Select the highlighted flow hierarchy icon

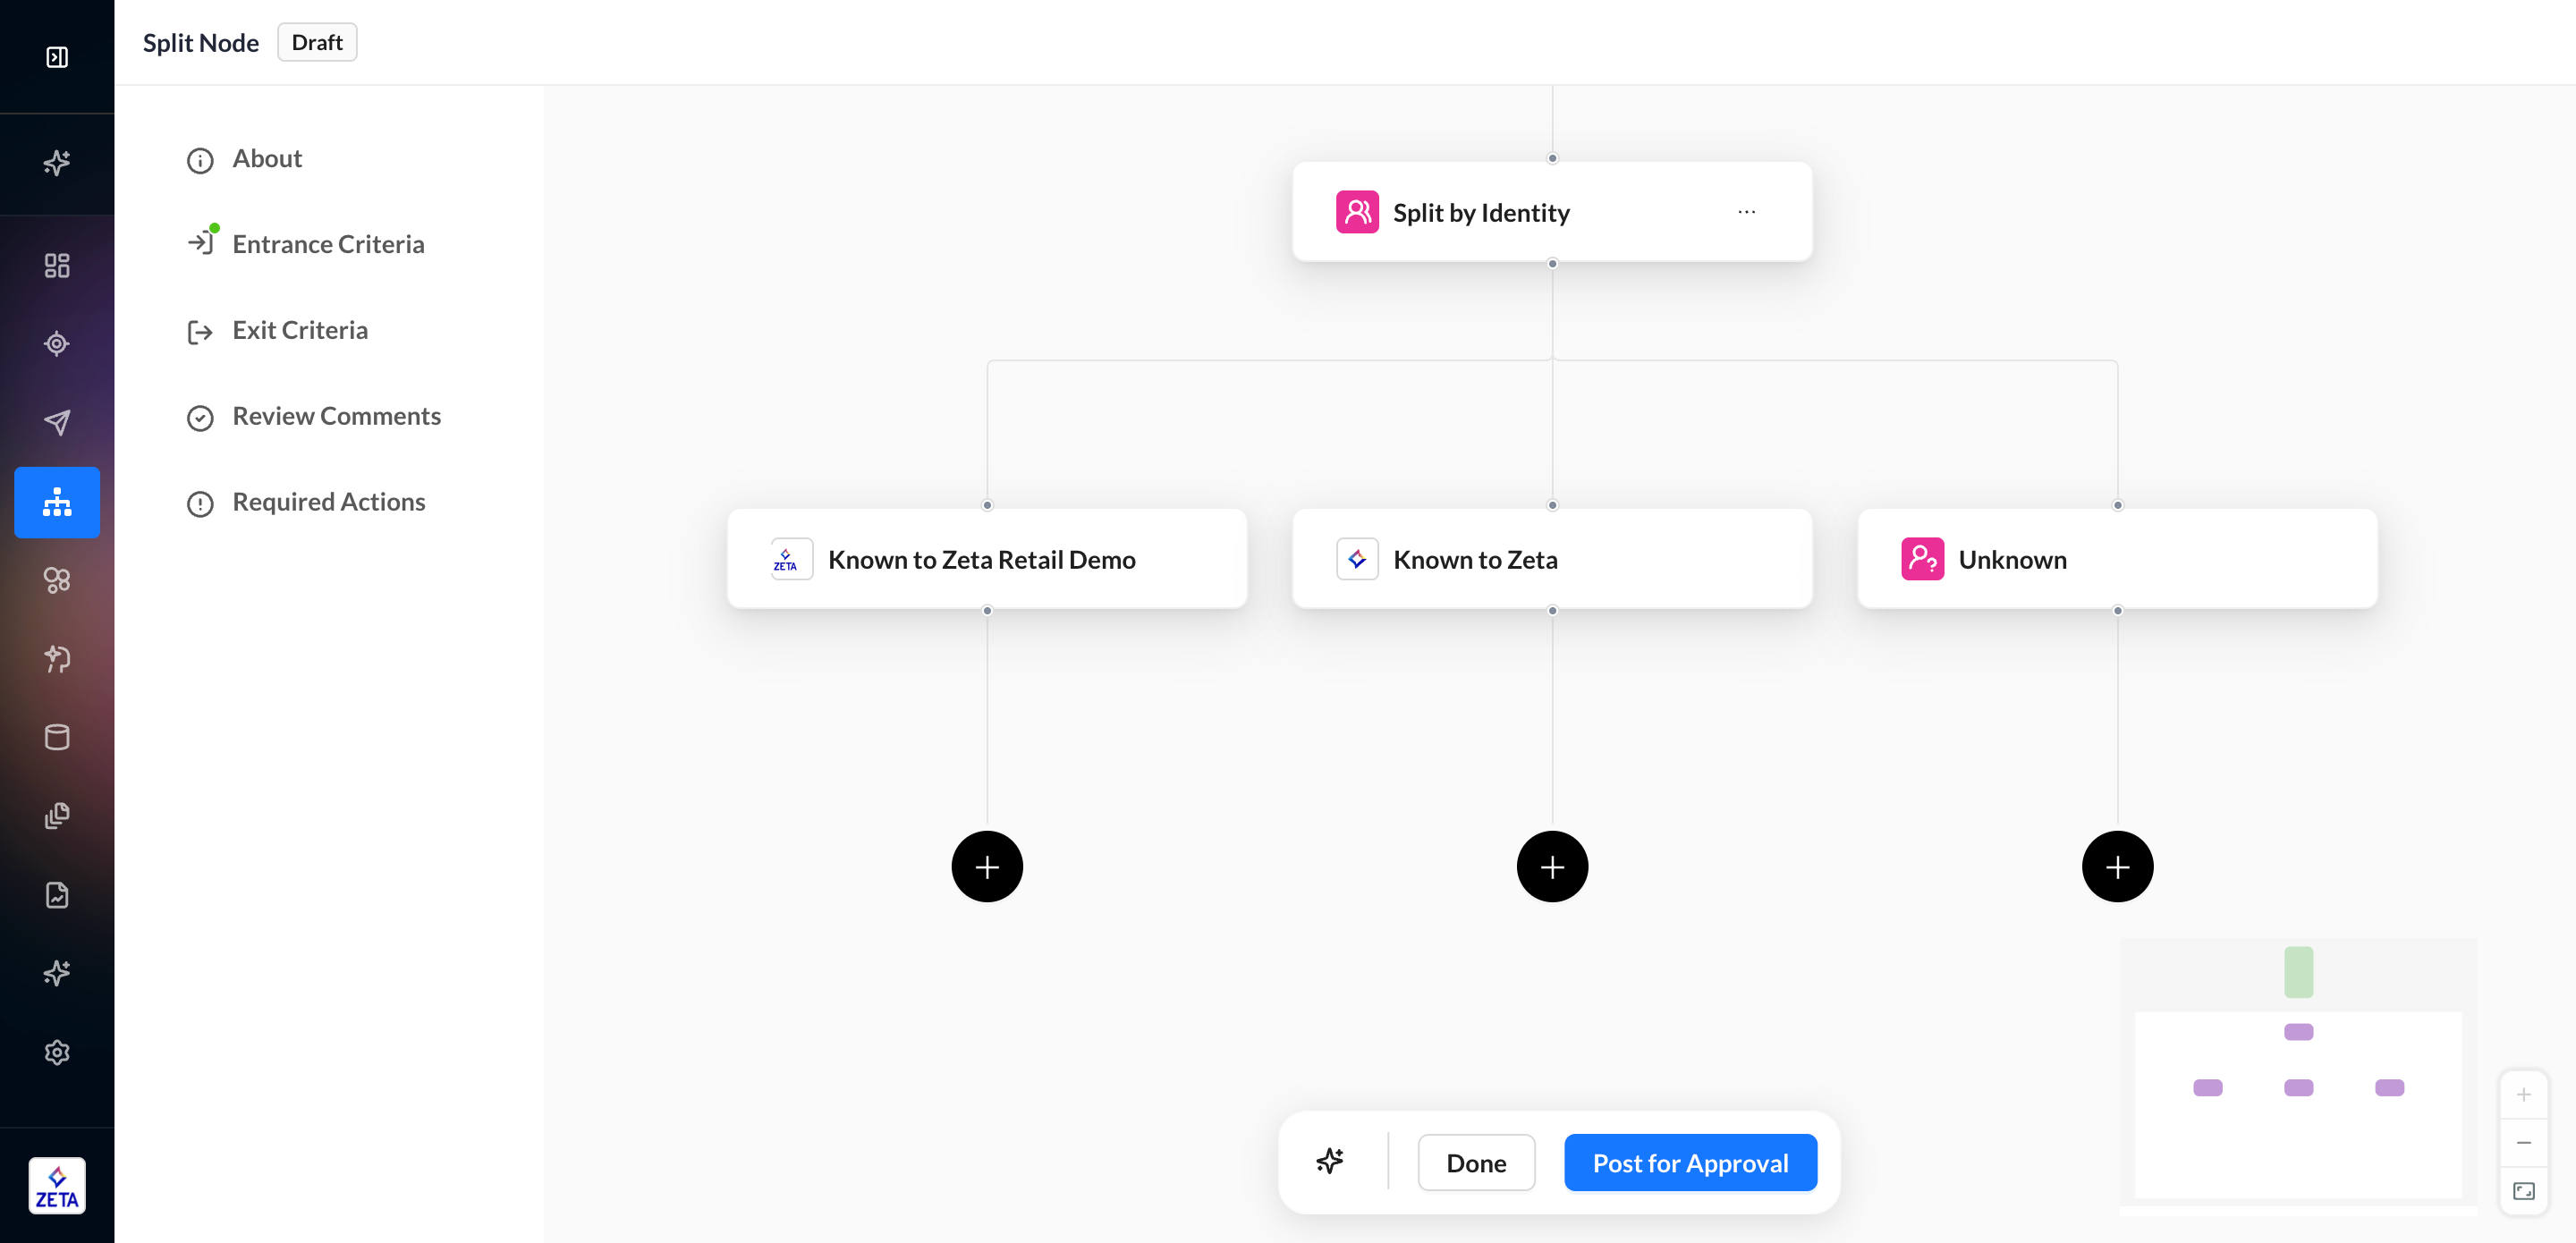[57, 502]
